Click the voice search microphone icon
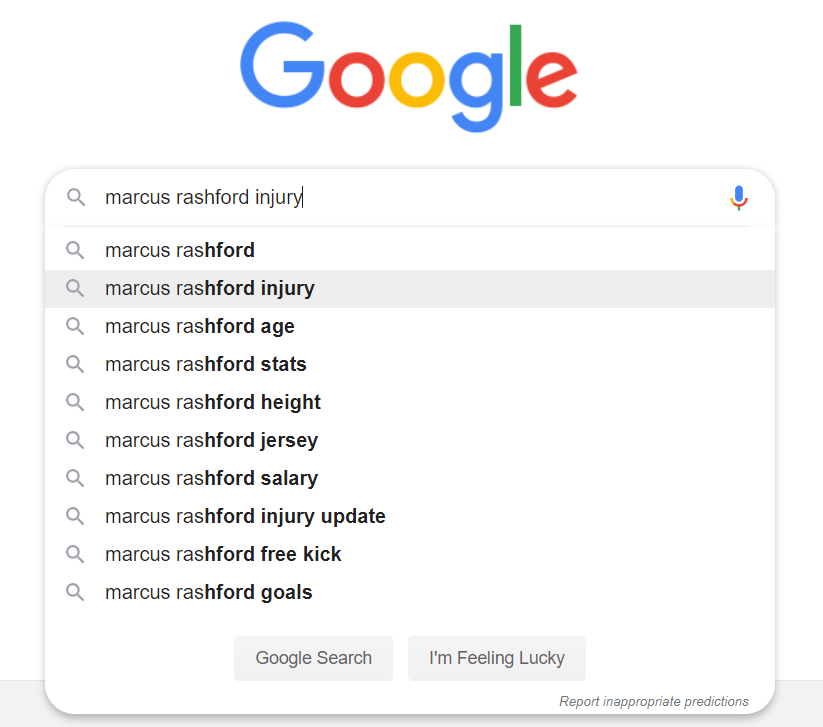This screenshot has width=823, height=727. (x=738, y=198)
